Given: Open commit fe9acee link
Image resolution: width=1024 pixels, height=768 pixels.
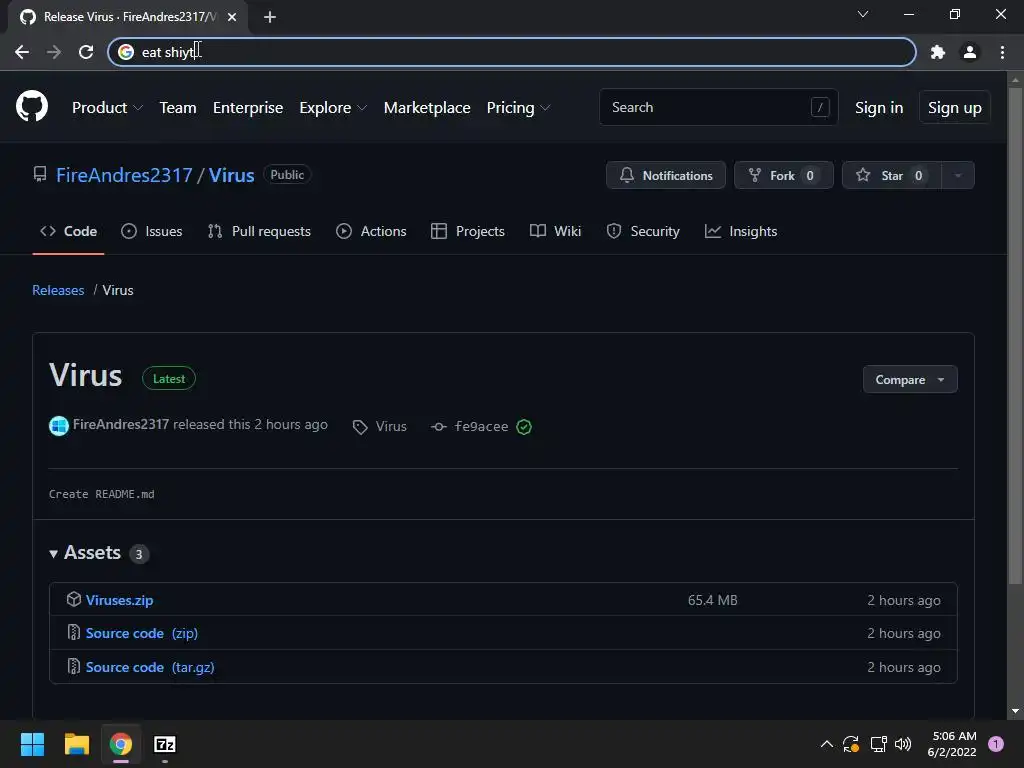Looking at the screenshot, I should pyautogui.click(x=481, y=426).
